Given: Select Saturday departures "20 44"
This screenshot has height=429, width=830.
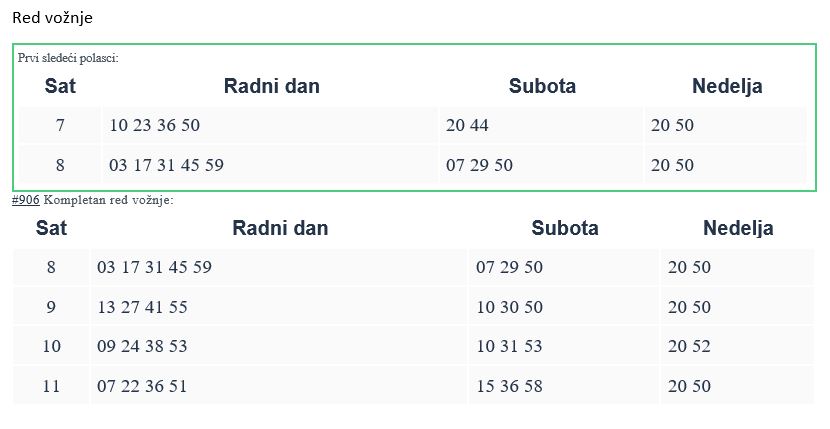Looking at the screenshot, I should [467, 126].
